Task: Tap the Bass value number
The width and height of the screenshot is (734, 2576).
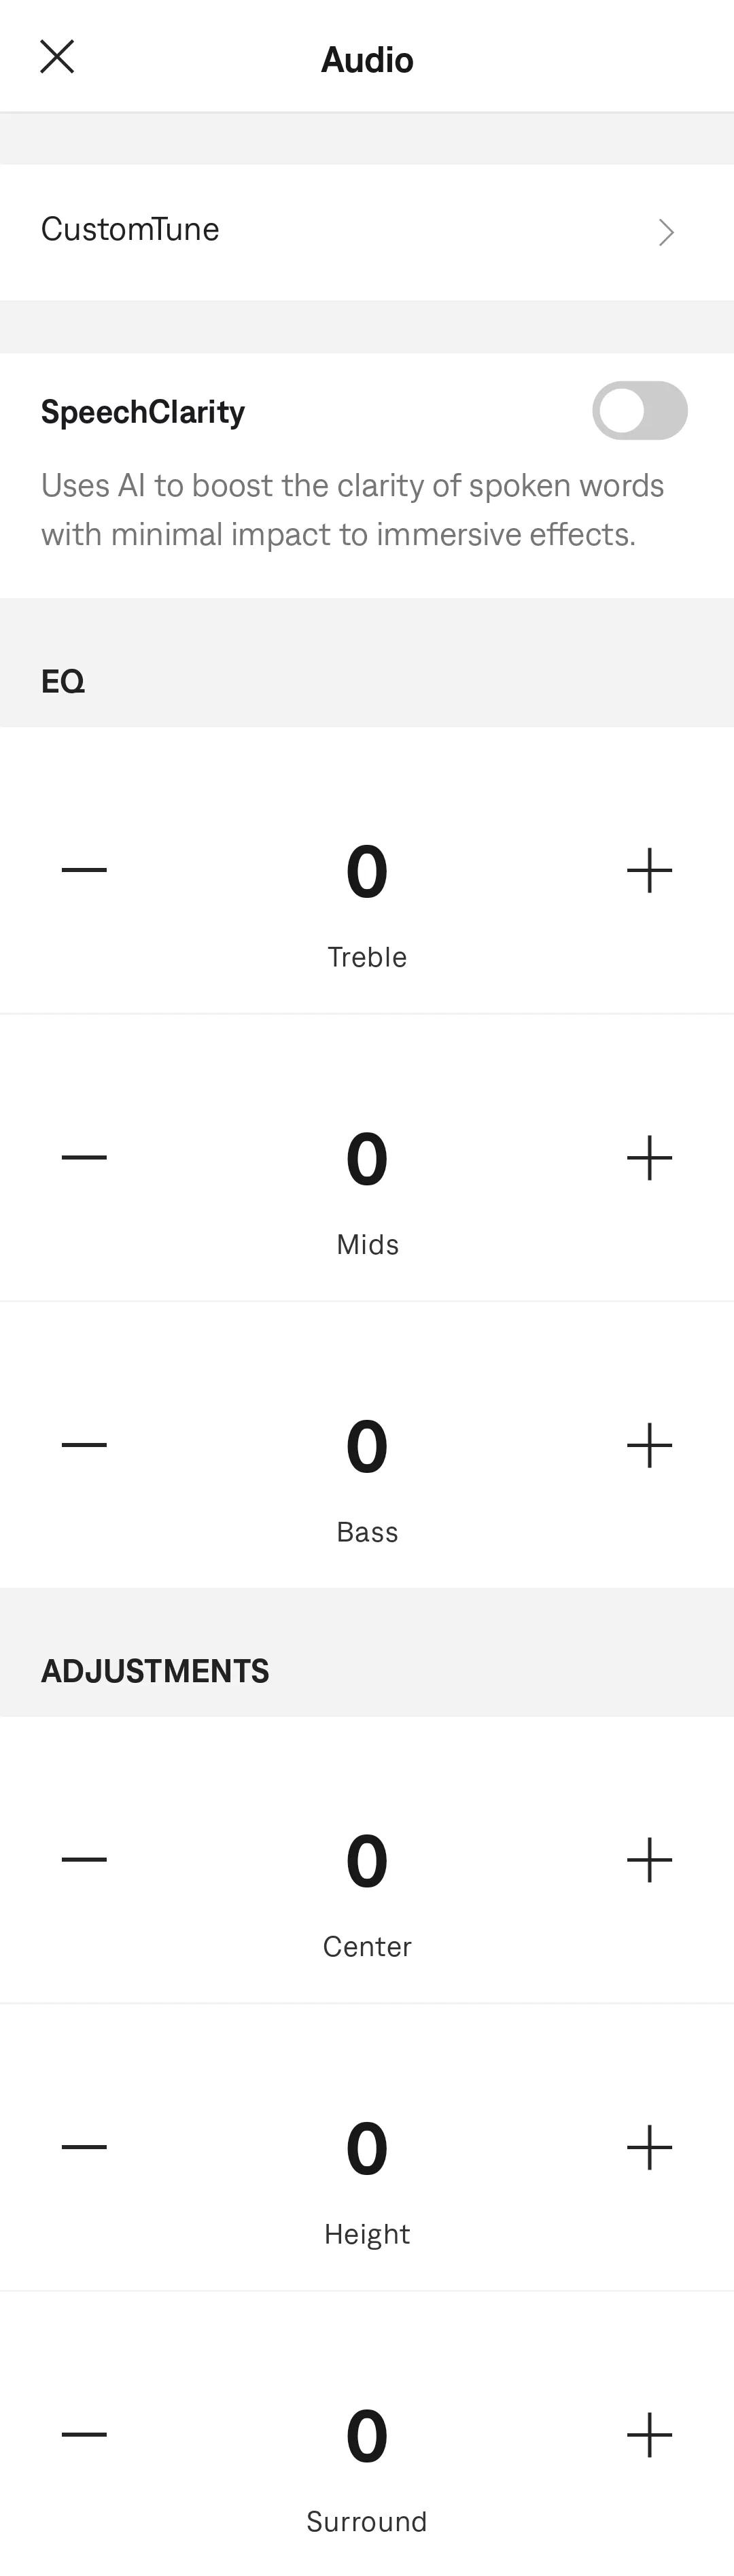Action: tap(367, 1446)
